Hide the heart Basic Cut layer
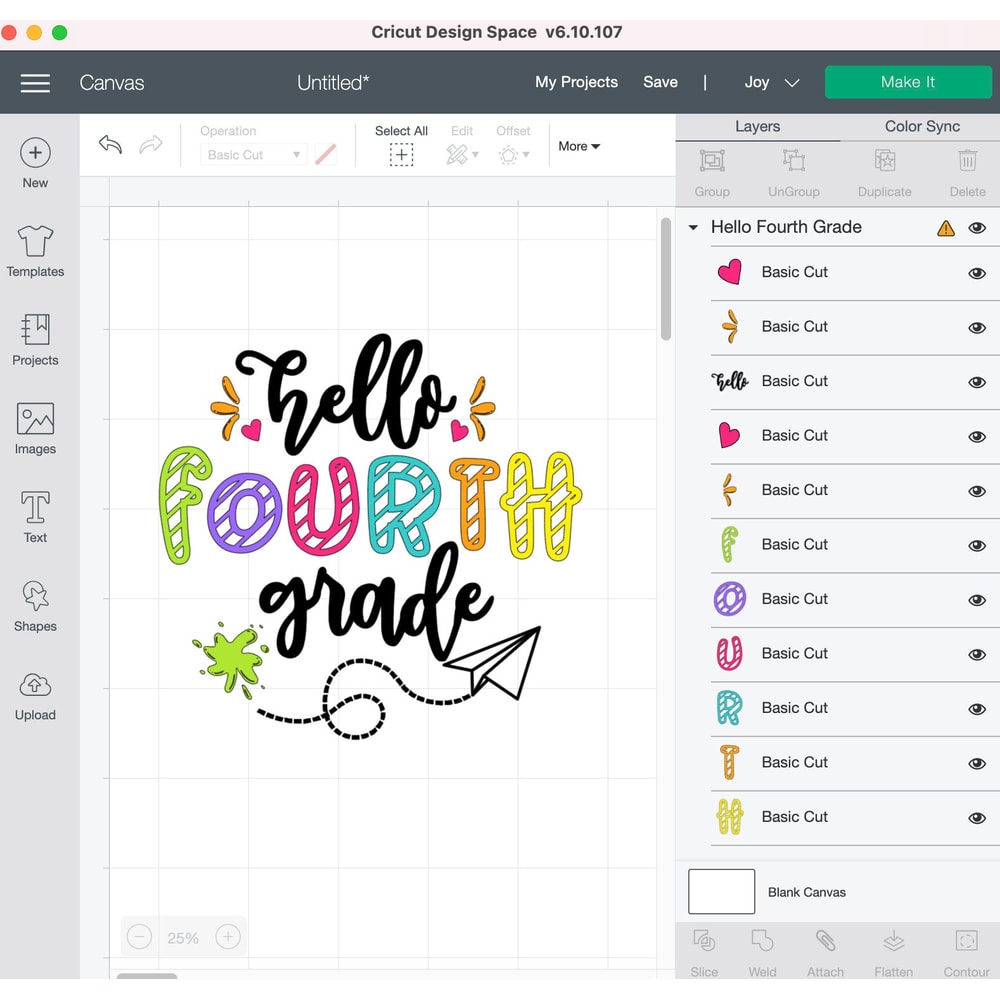1000x1000 pixels. click(977, 272)
